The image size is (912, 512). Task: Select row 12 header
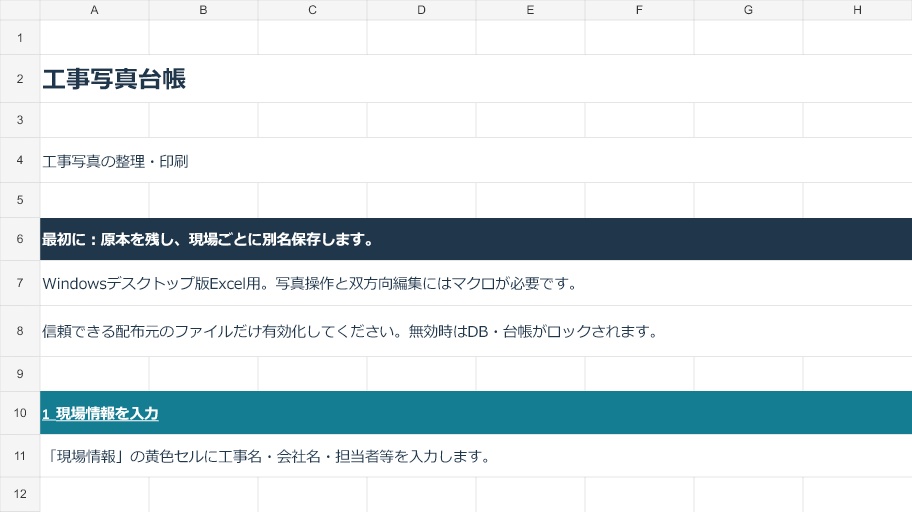click(20, 494)
